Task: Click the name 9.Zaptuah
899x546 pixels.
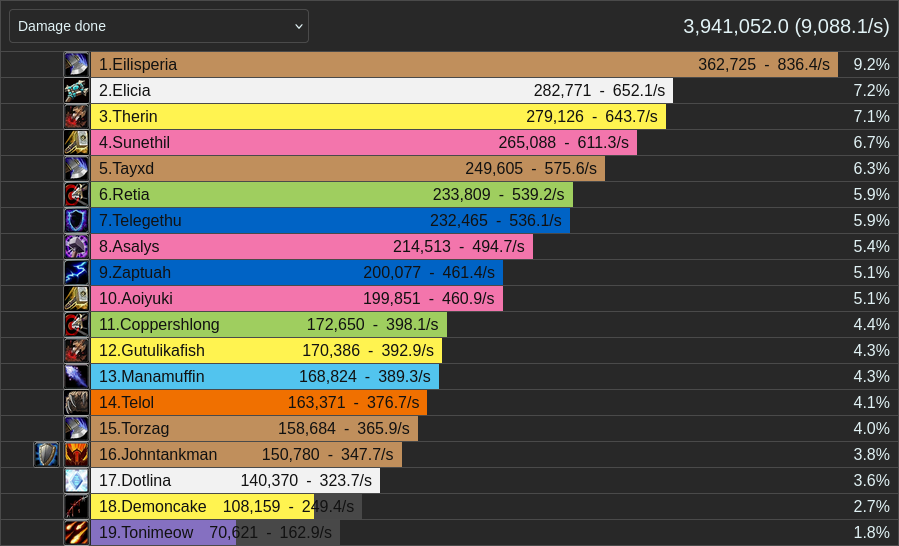Action: pos(135,272)
